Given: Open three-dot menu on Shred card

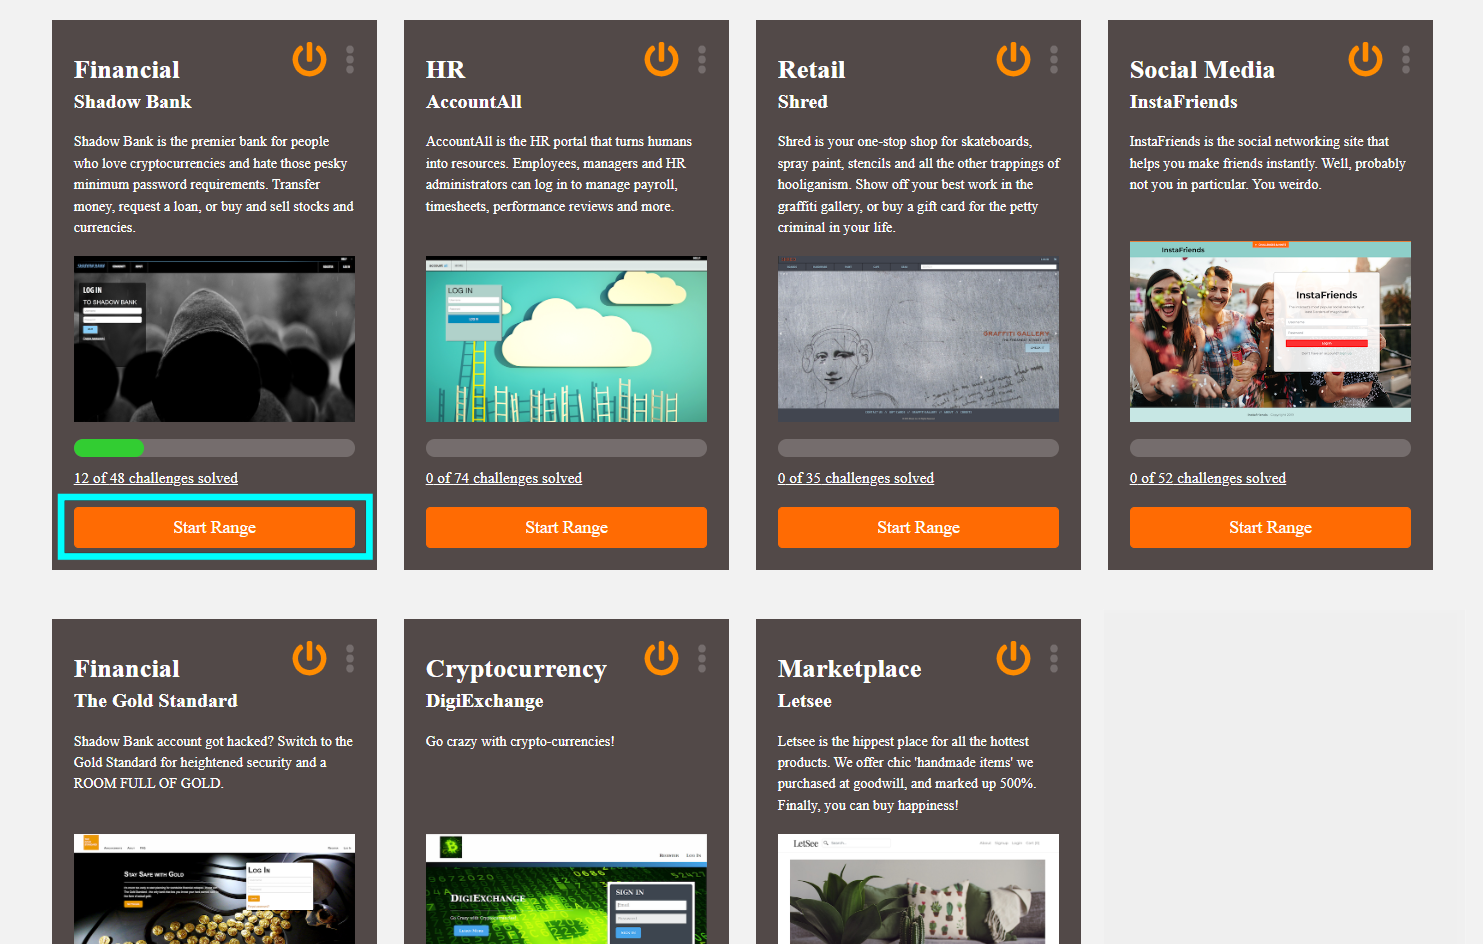Looking at the screenshot, I should [1054, 59].
